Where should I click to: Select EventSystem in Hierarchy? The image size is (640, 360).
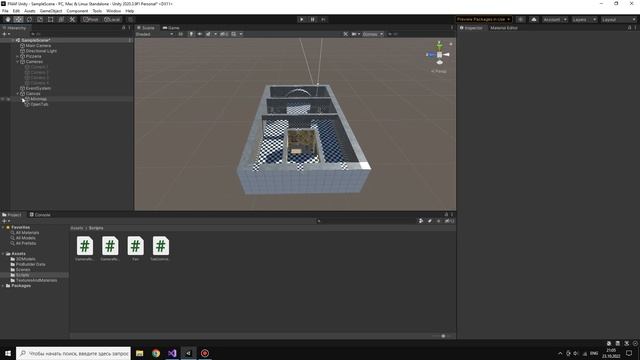38,88
